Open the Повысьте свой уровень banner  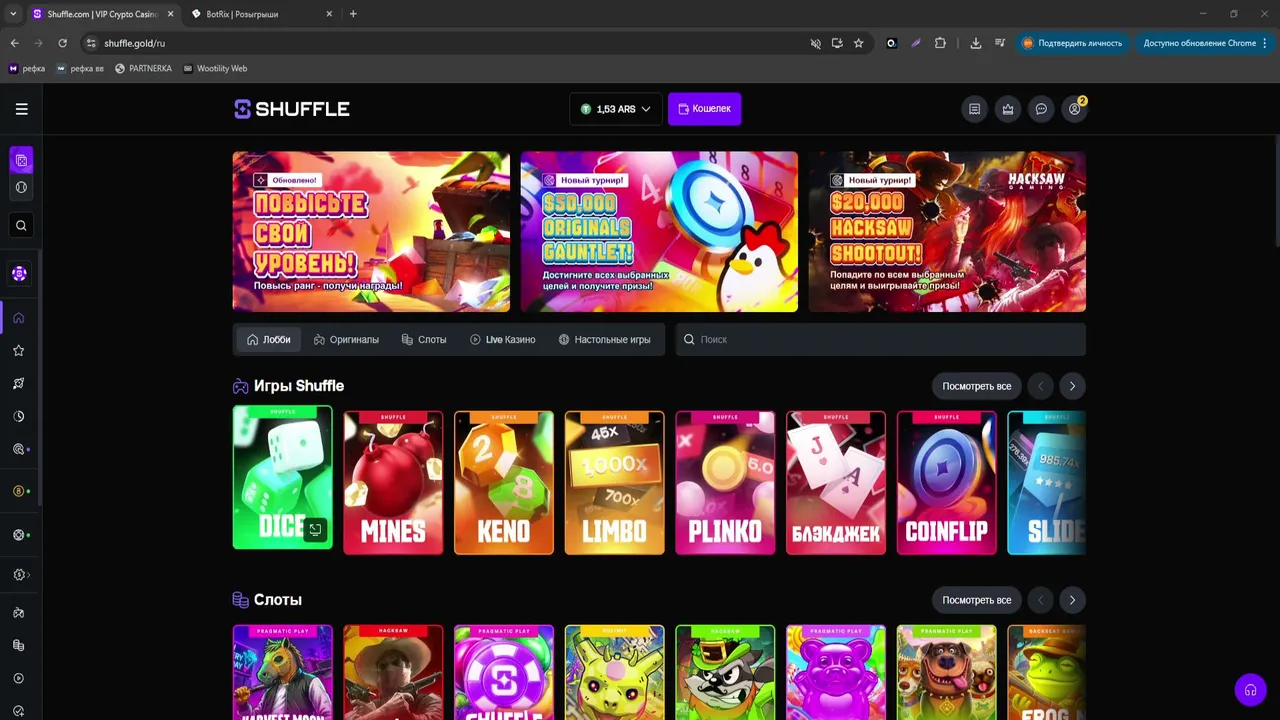[371, 232]
